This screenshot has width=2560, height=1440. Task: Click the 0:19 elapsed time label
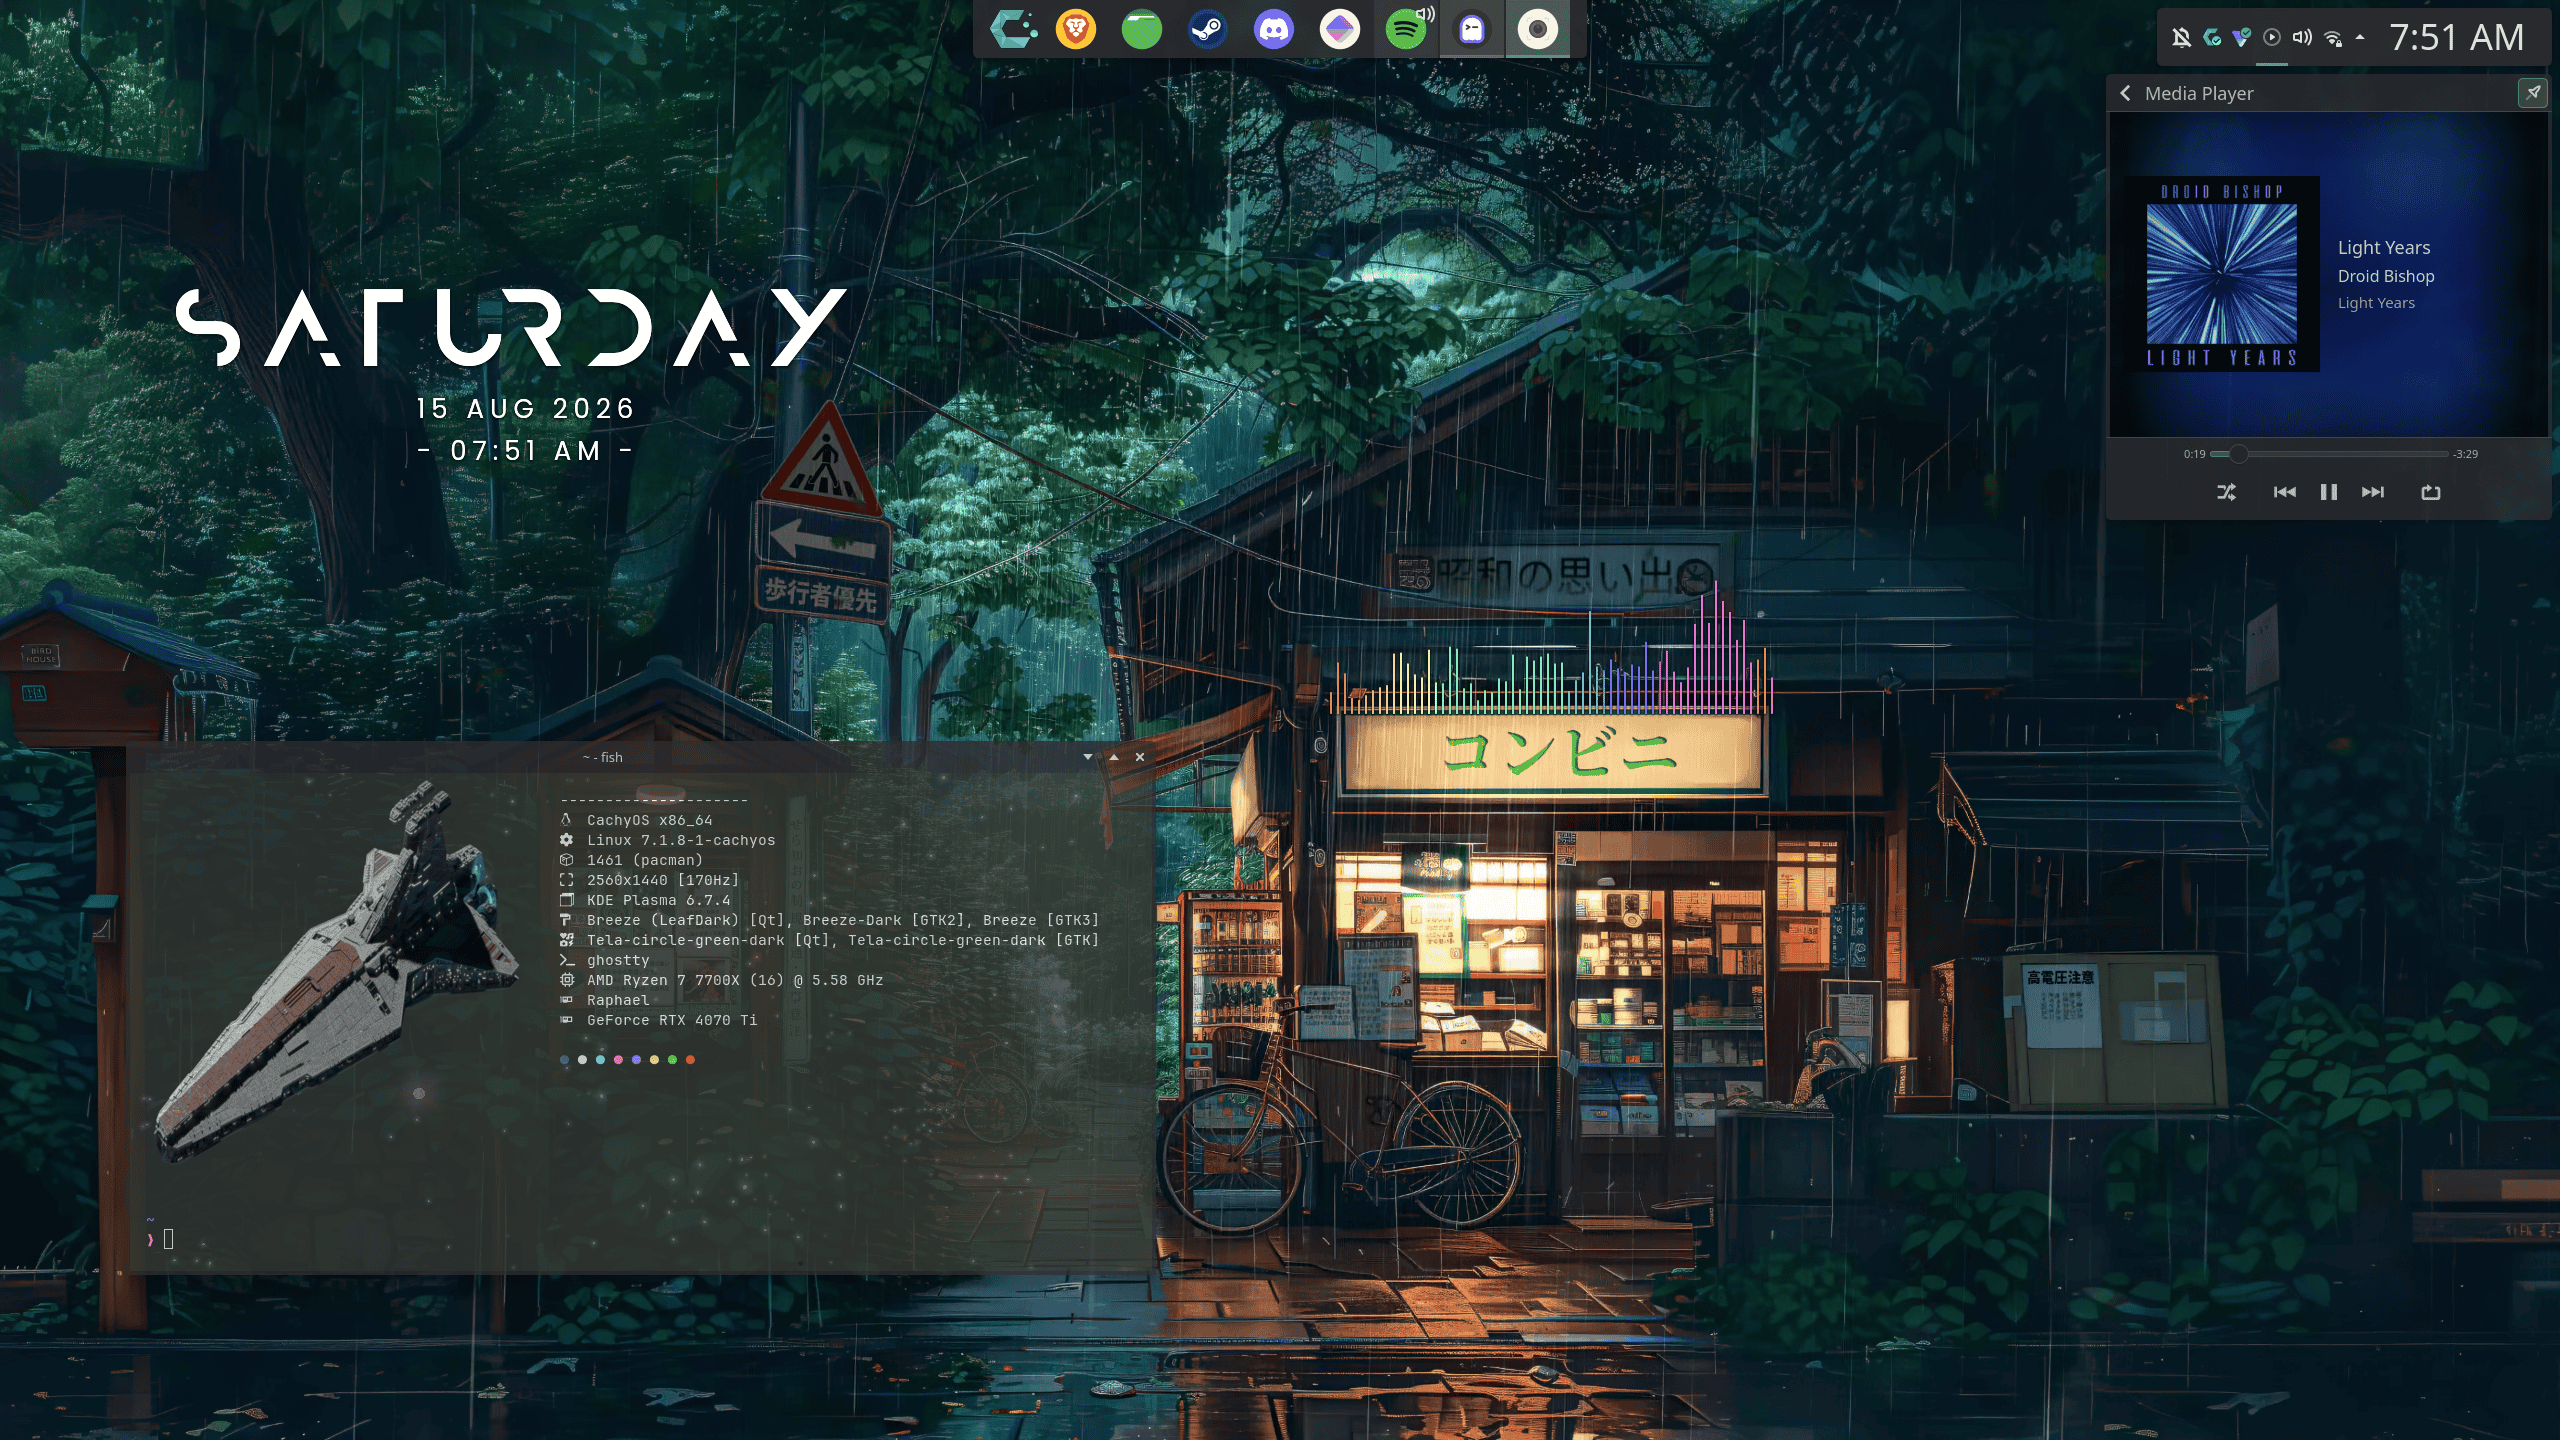tap(2194, 454)
